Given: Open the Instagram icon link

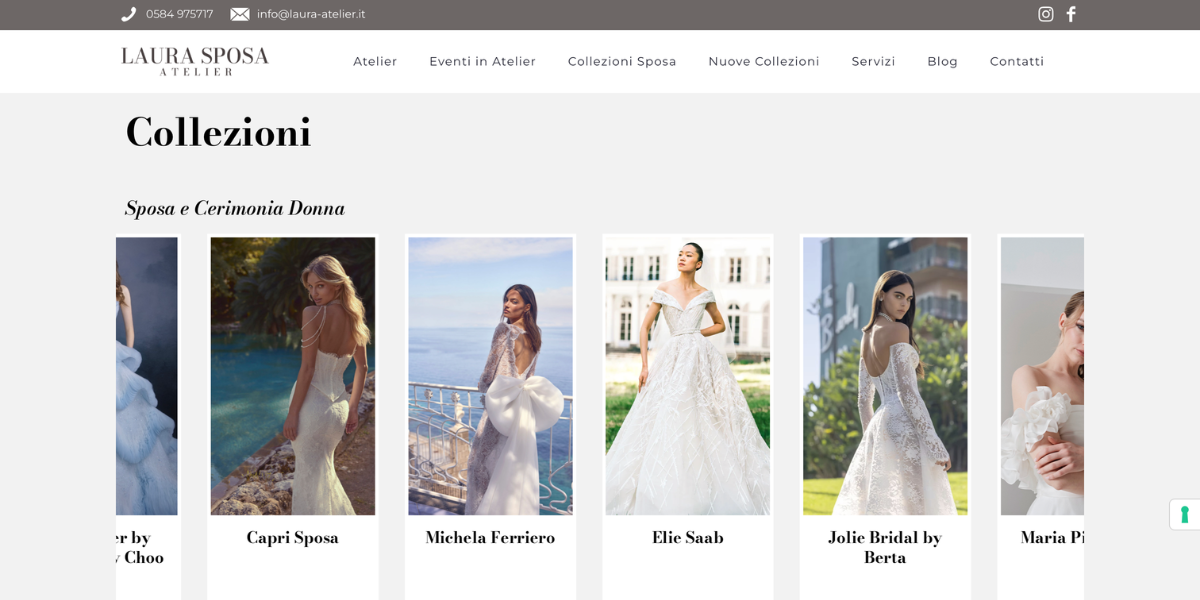Looking at the screenshot, I should (x=1046, y=14).
